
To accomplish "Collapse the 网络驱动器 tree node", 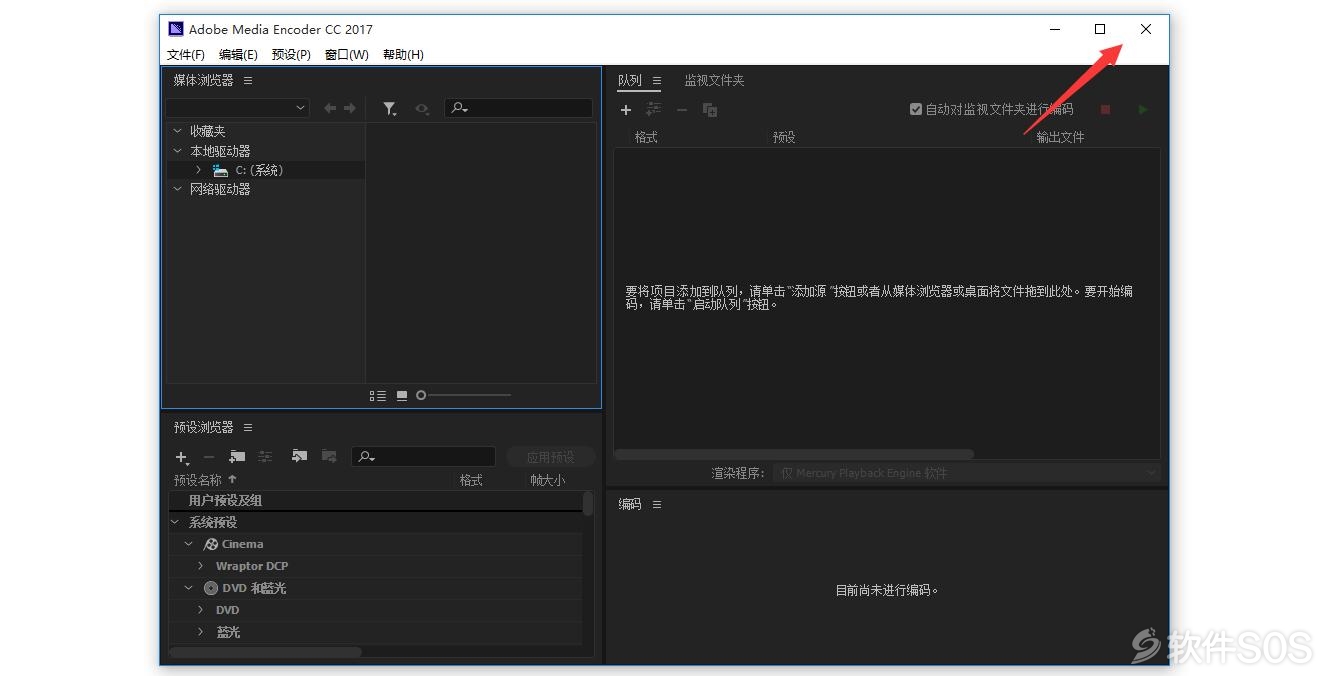I will pos(177,189).
